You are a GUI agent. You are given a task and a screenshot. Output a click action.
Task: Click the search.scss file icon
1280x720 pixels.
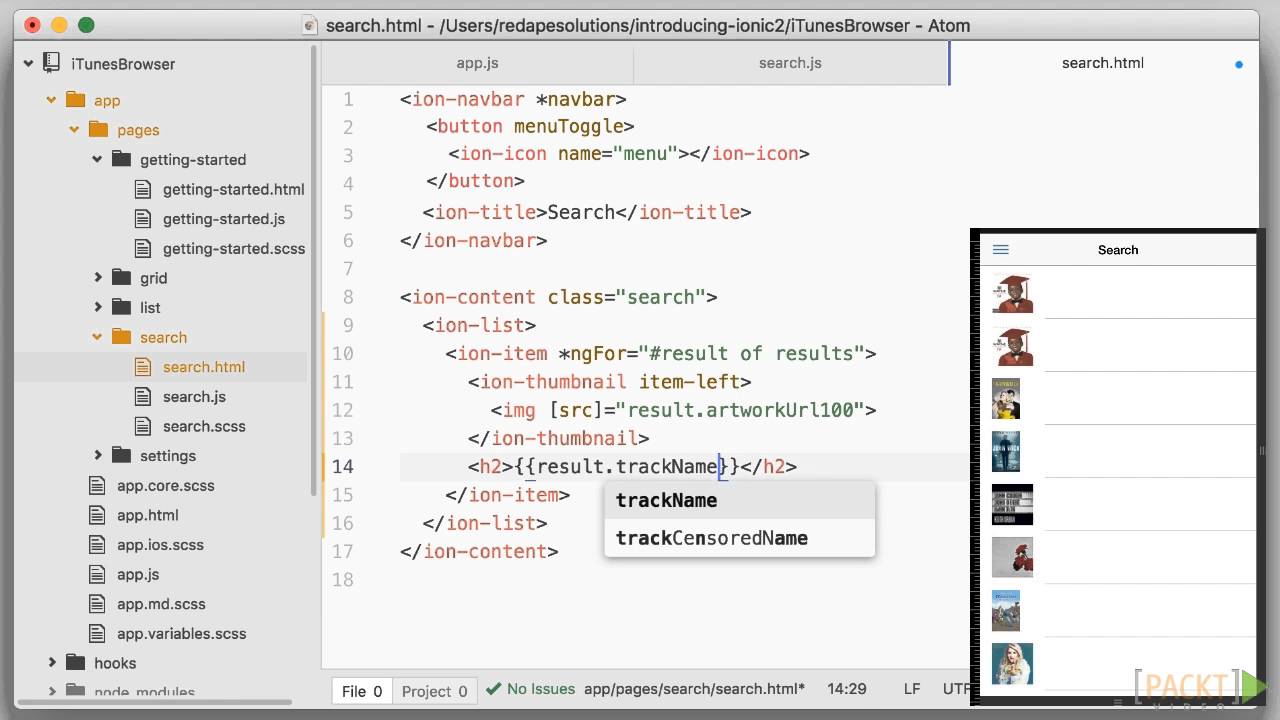click(143, 425)
